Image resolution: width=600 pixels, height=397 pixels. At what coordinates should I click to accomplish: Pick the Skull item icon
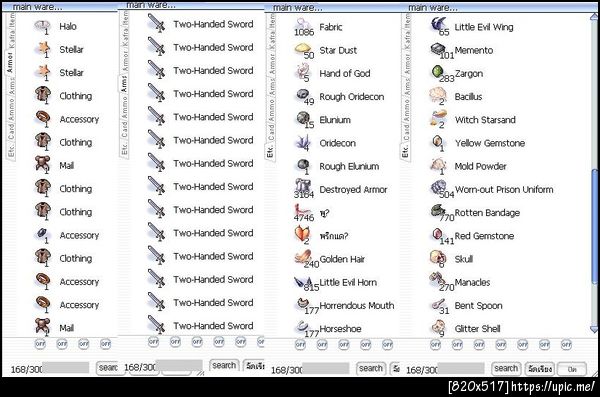[x=438, y=258]
